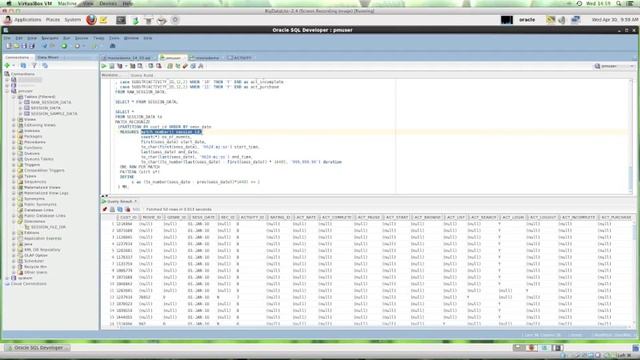Click the Open folder icon in main toolbar
640x360 pixels.
(16, 46)
